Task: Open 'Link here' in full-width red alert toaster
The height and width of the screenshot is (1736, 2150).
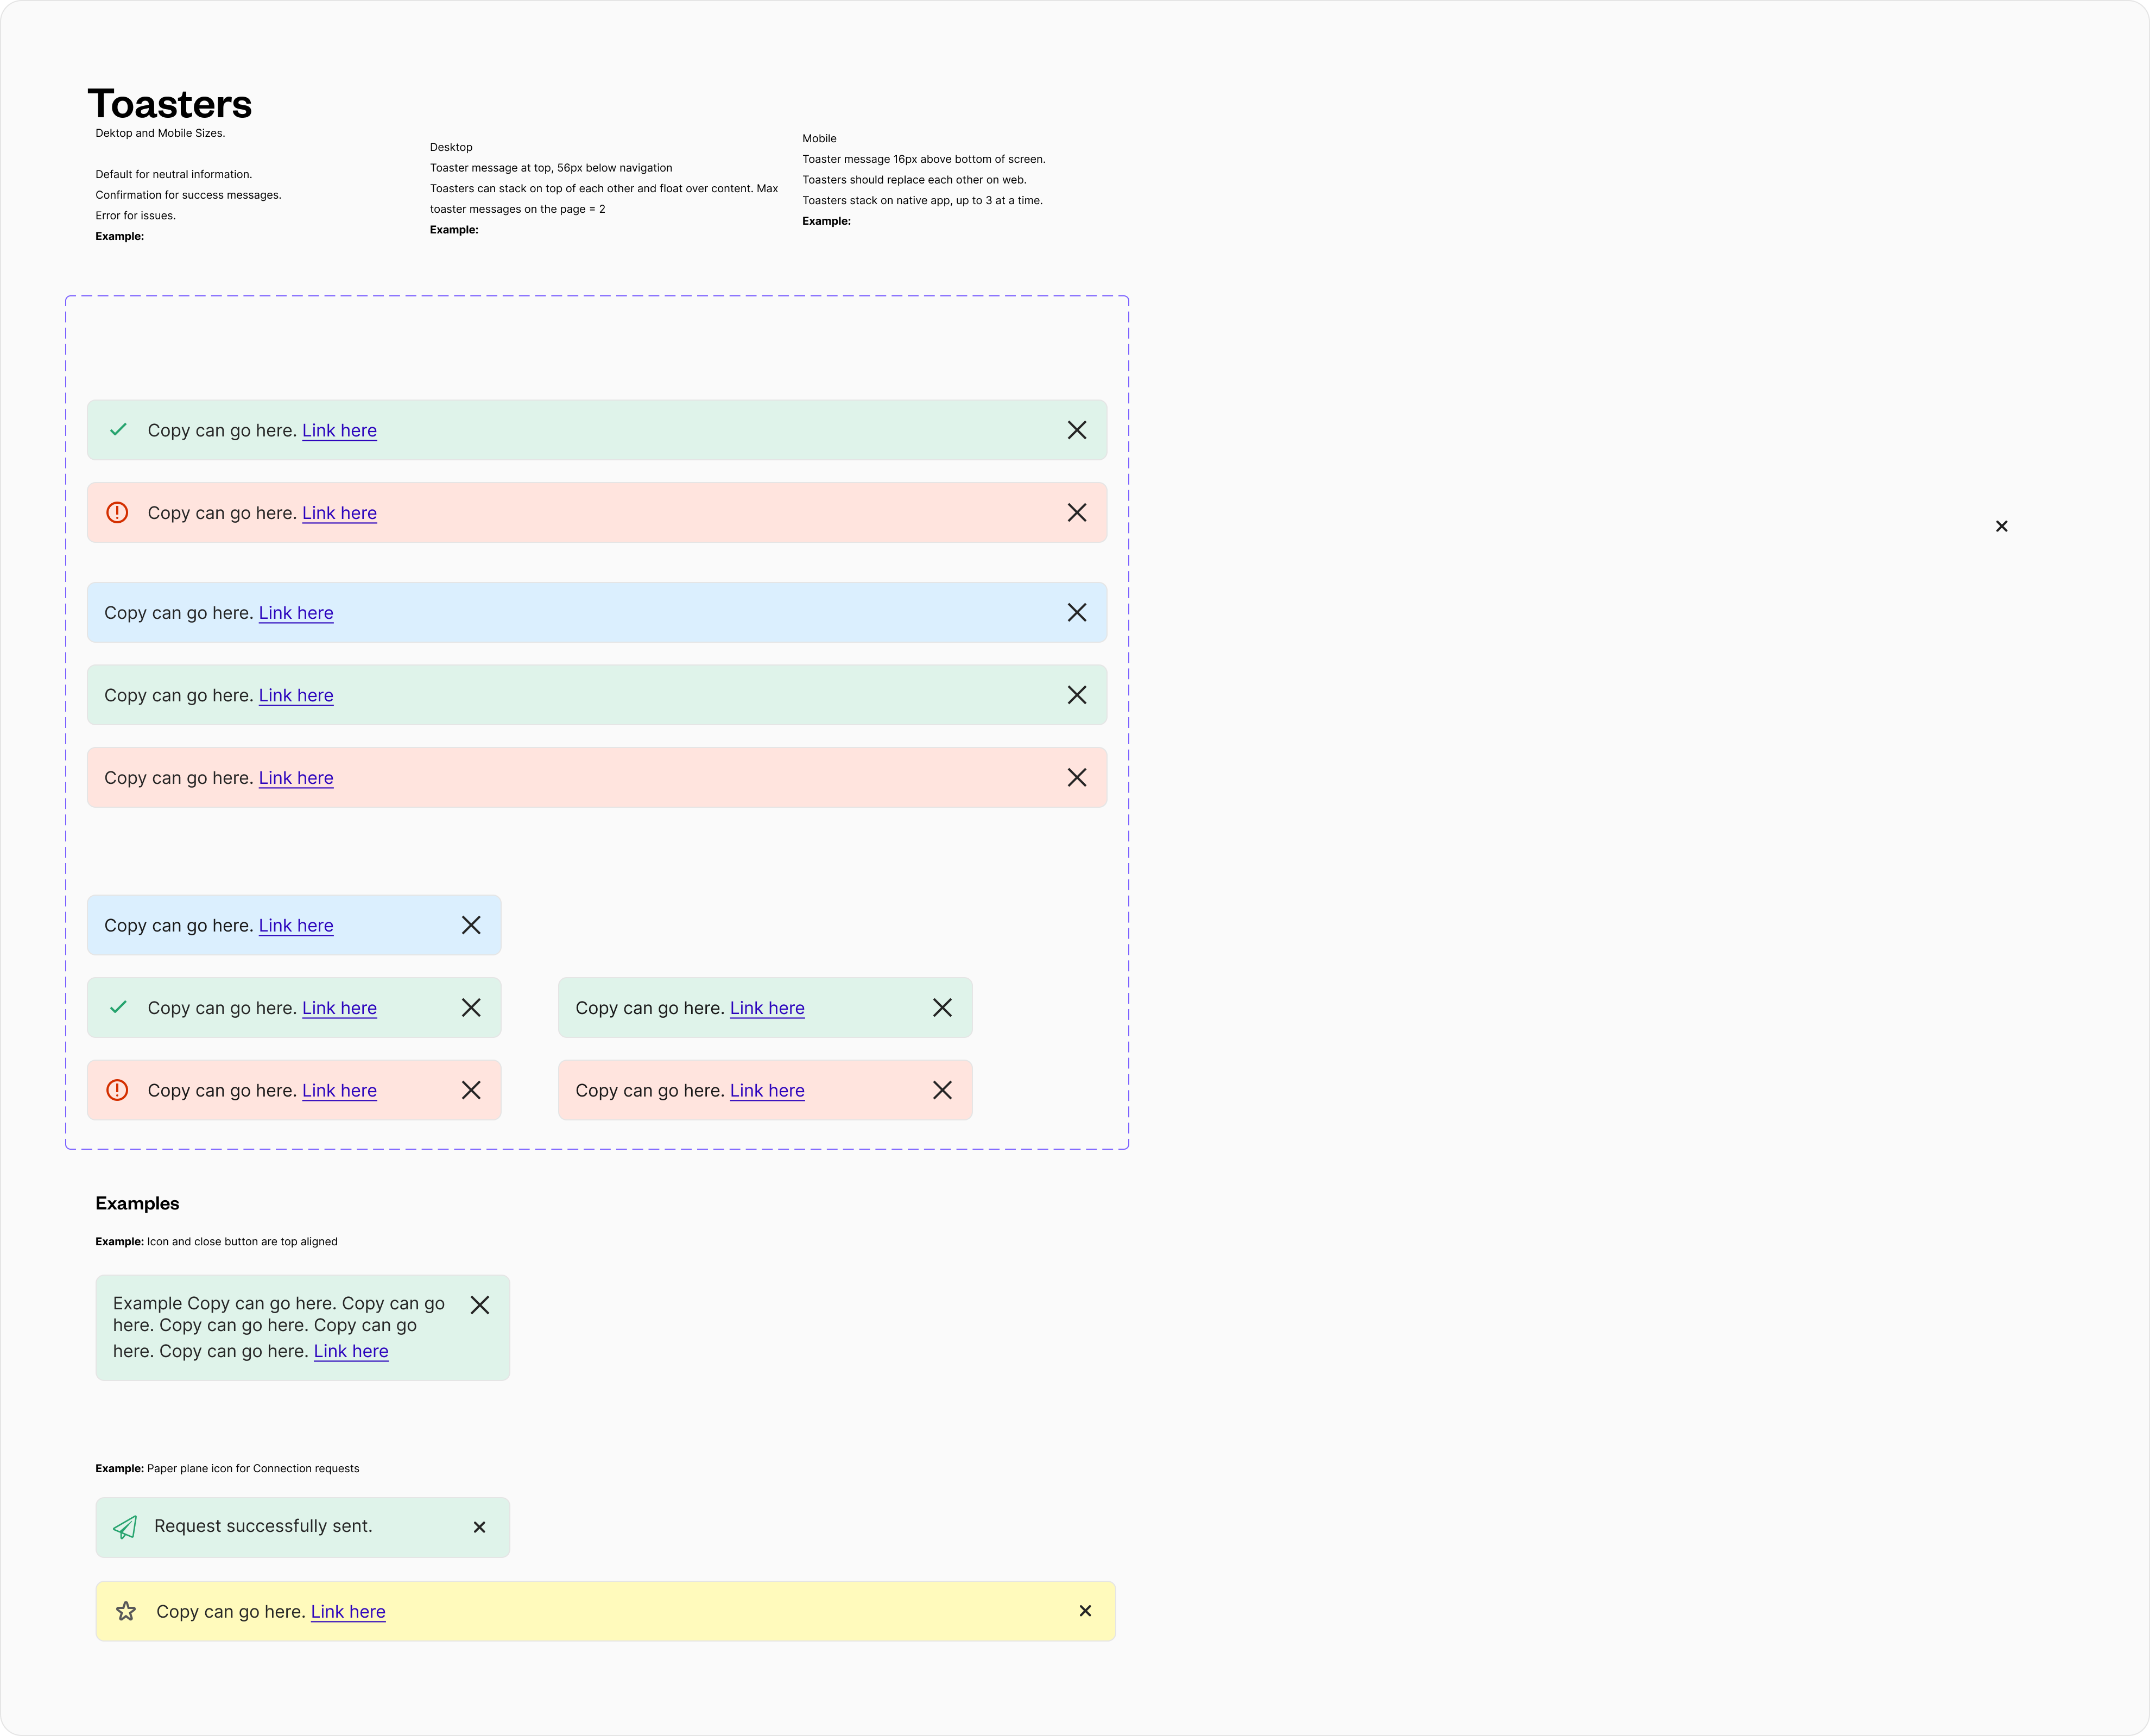Action: (340, 513)
